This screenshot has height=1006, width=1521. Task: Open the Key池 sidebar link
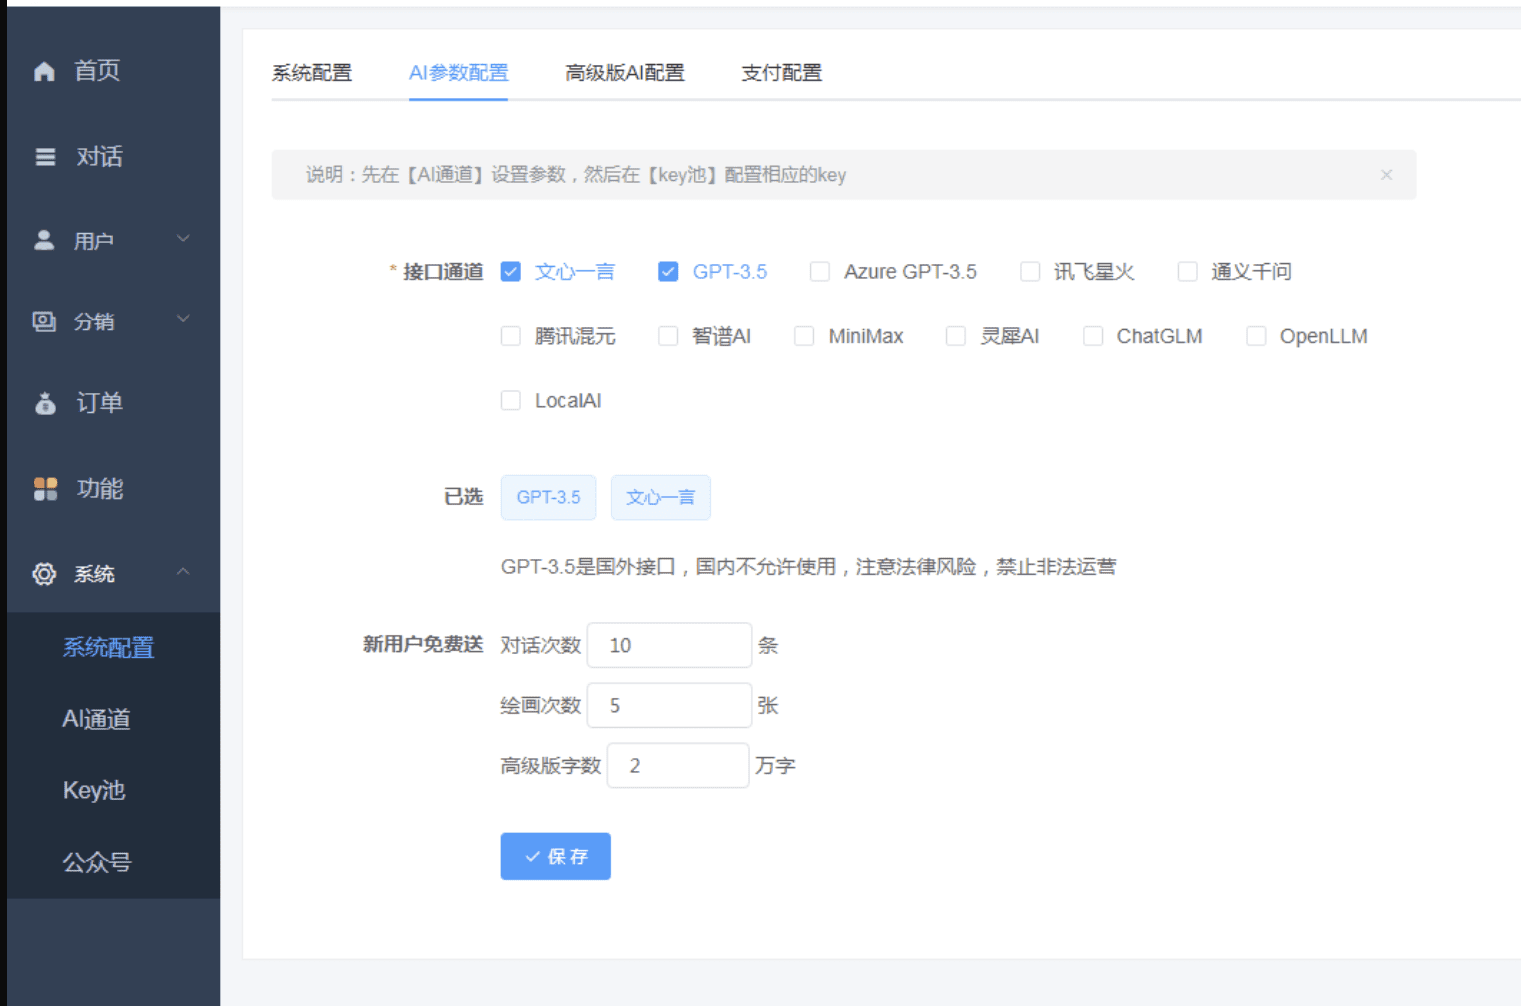point(94,790)
